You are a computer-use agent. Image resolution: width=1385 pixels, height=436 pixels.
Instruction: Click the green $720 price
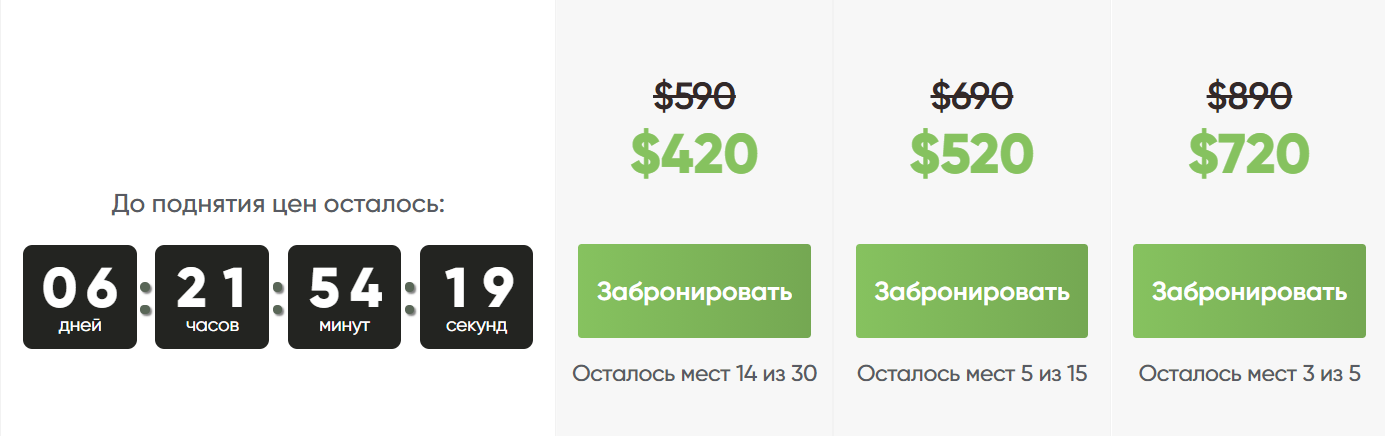(x=1249, y=154)
